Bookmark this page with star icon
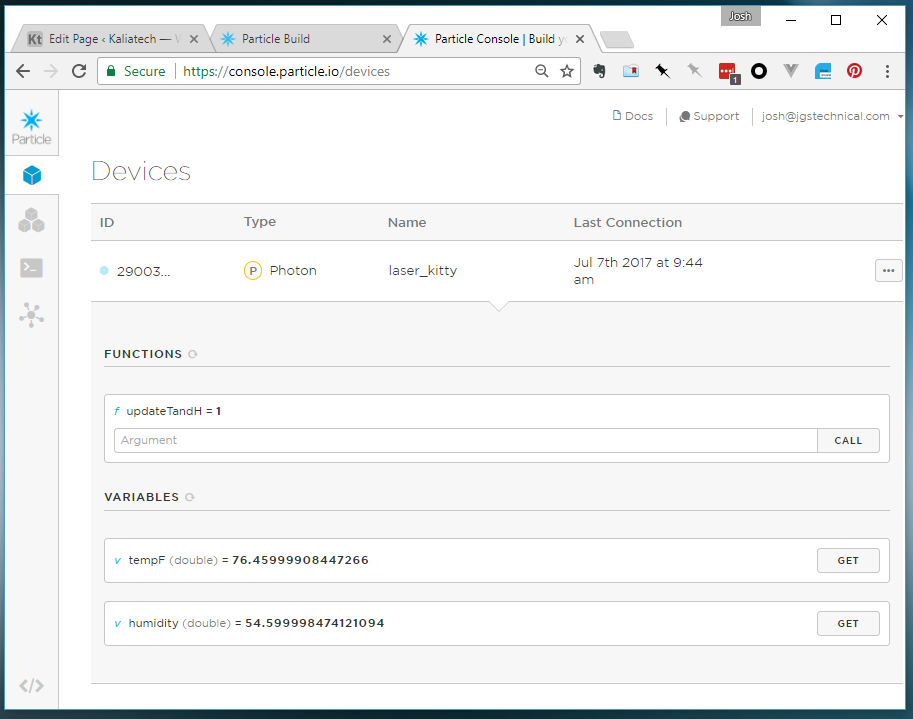 pos(567,71)
